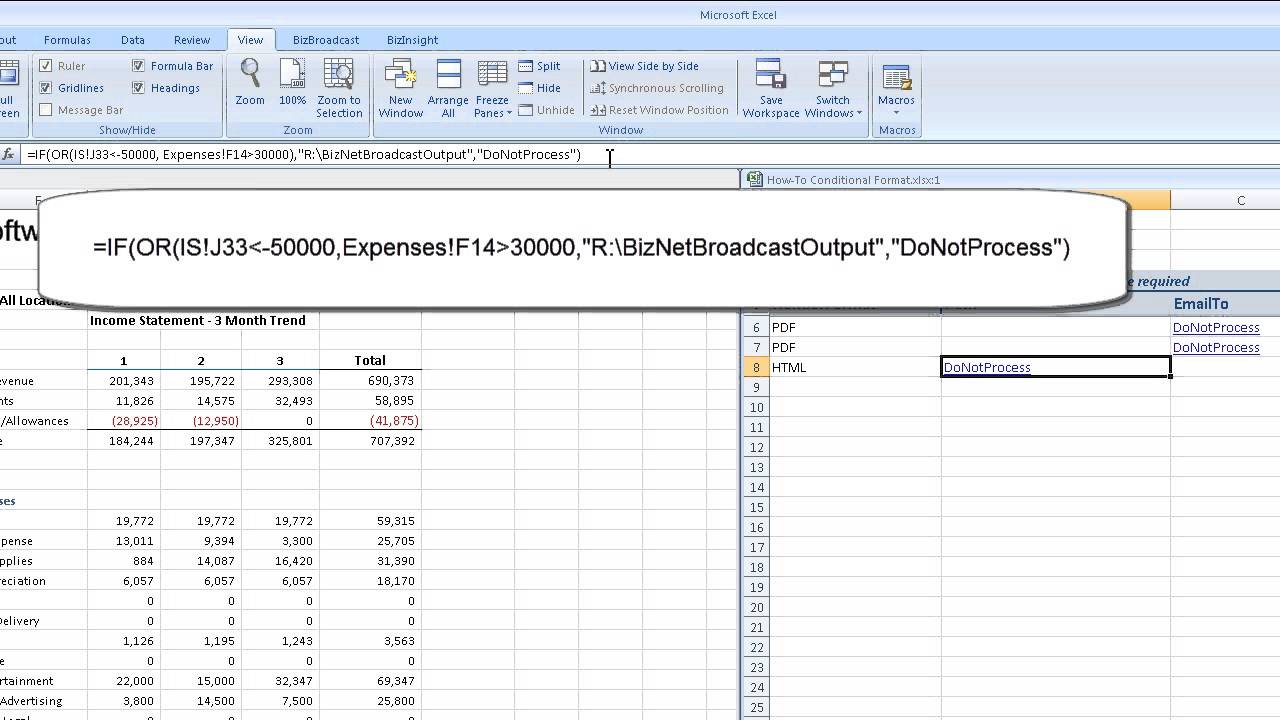Open the Switch Windows dropdown
The height and width of the screenshot is (720, 1280).
tap(832, 88)
